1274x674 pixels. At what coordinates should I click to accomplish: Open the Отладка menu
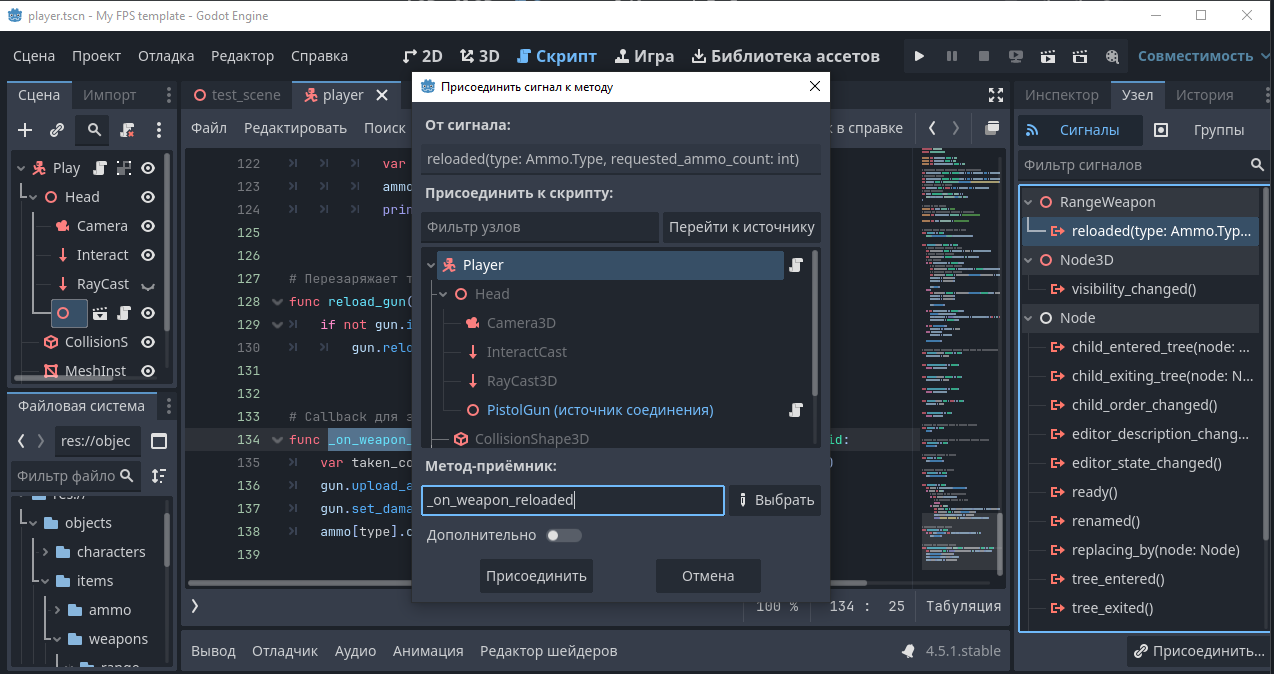click(x=166, y=56)
